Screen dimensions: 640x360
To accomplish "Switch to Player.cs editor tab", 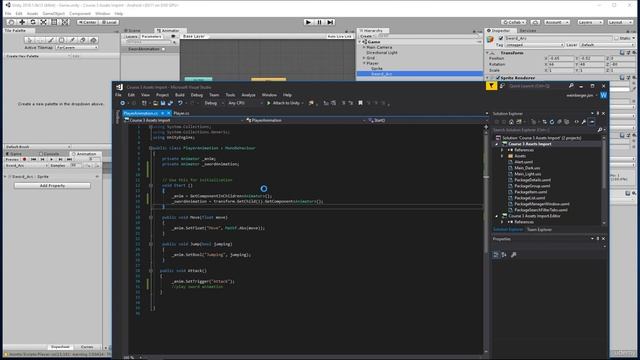I will coord(181,113).
